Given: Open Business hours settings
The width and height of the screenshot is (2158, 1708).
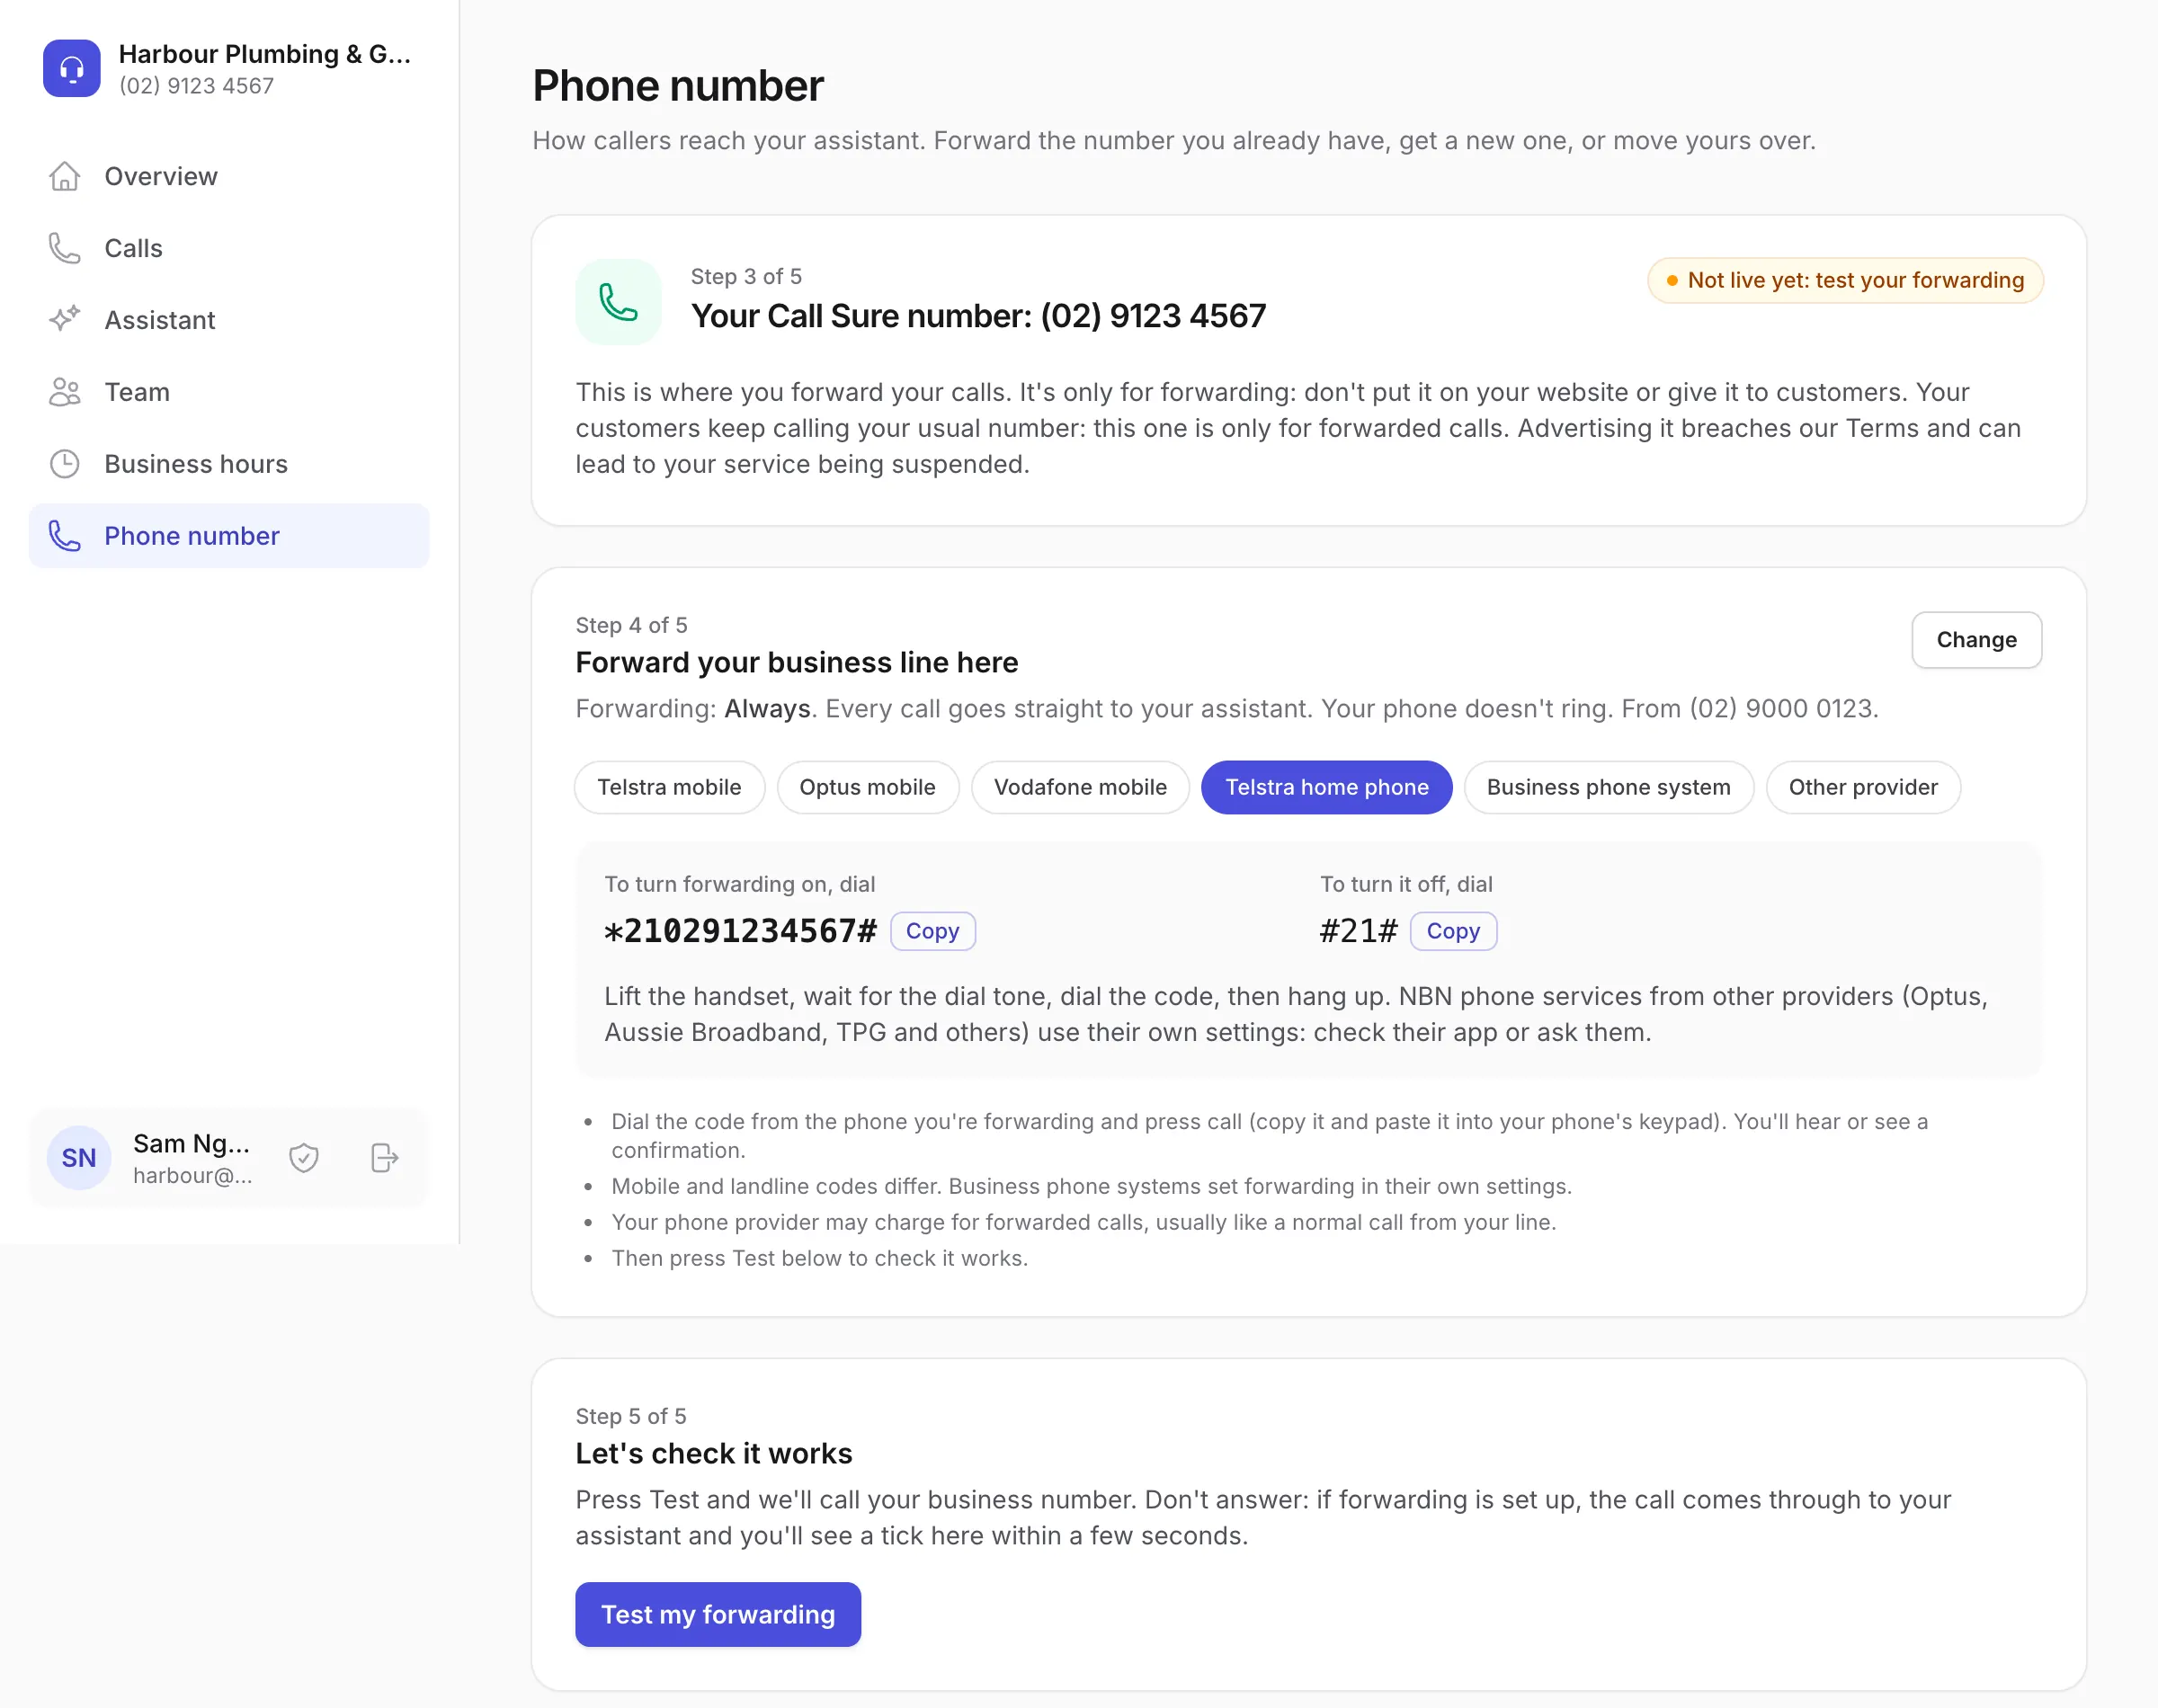Looking at the screenshot, I should pyautogui.click(x=229, y=464).
